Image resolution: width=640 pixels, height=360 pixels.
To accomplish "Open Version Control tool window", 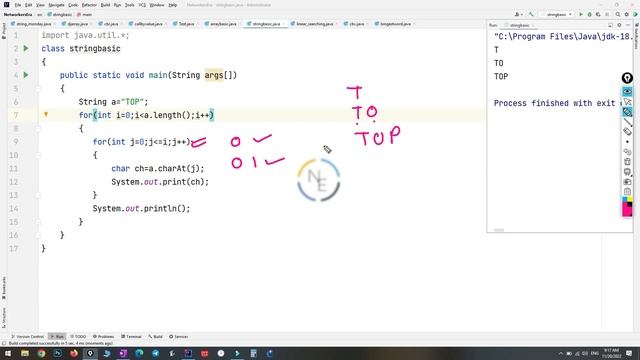I will (x=27, y=337).
